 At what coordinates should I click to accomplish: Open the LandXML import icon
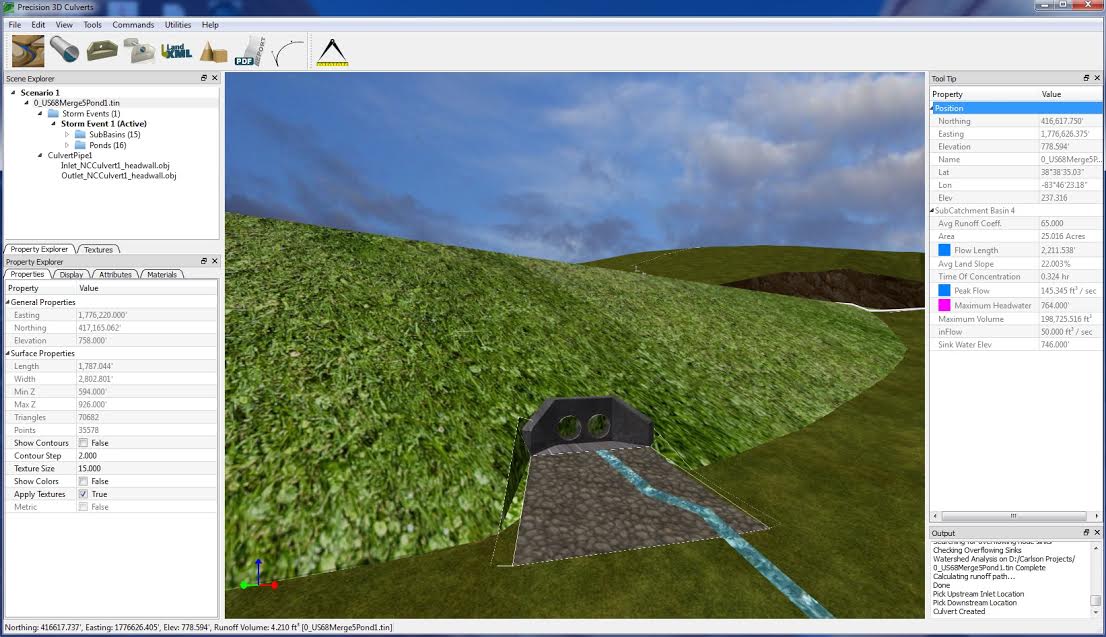174,50
